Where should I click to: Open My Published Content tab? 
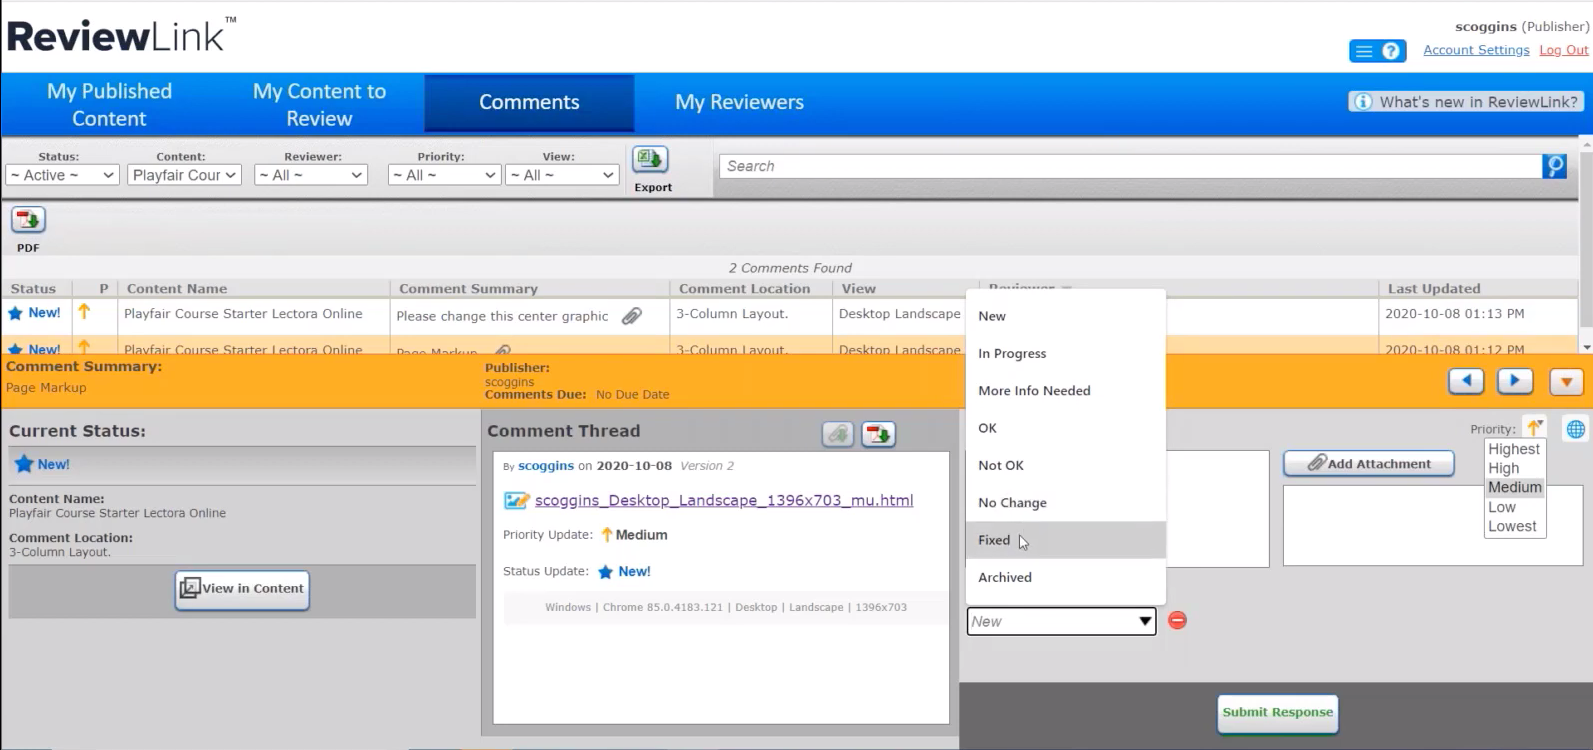coord(109,104)
